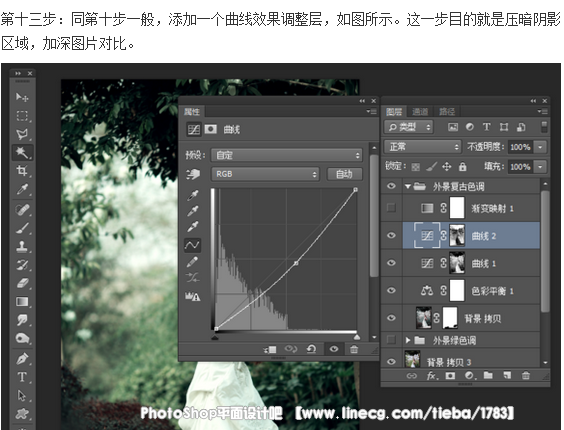Select the Gradient tool
The width and height of the screenshot is (564, 430).
pyautogui.click(x=22, y=302)
